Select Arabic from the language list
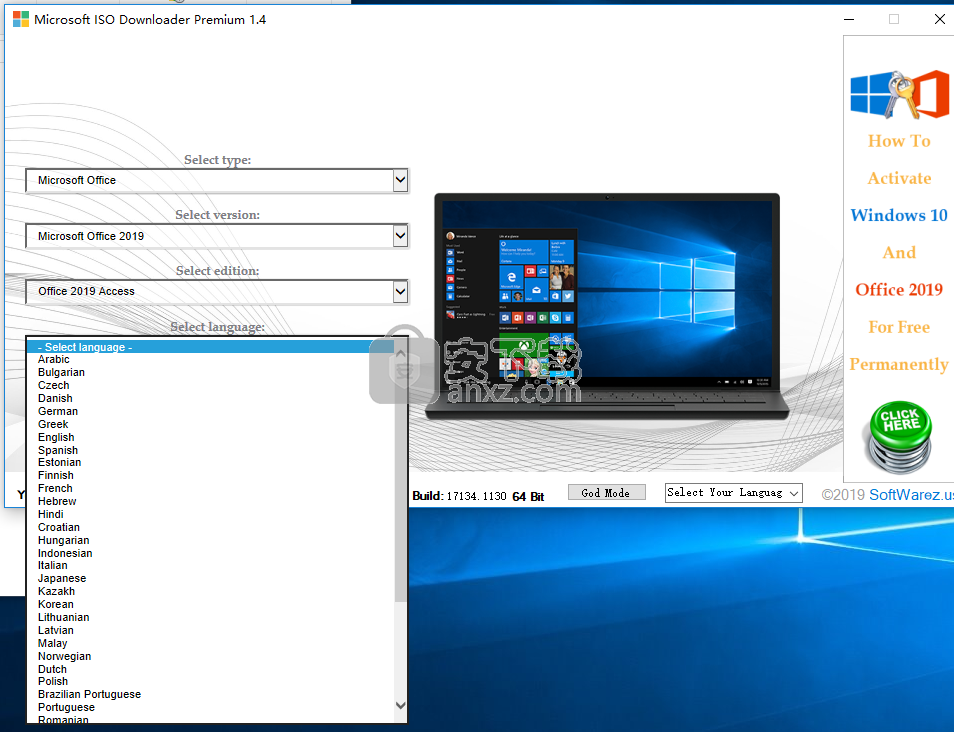Viewport: 954px width, 732px height. [x=54, y=360]
